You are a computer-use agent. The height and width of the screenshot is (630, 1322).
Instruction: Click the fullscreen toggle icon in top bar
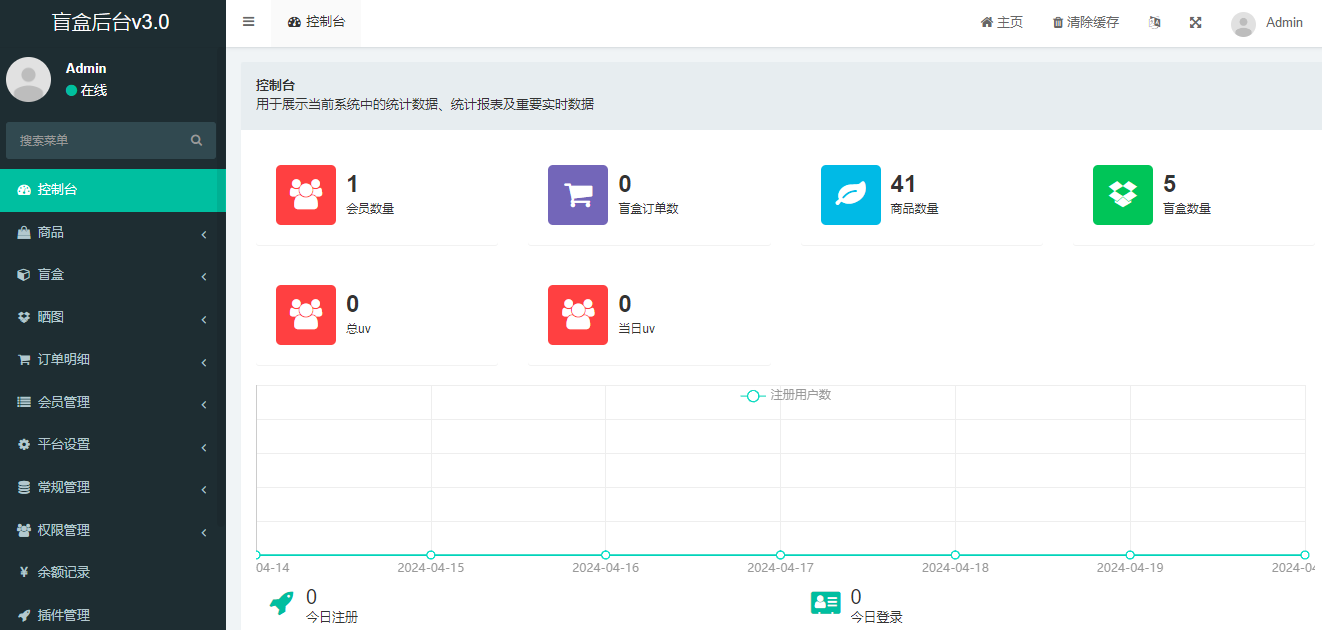(1195, 21)
